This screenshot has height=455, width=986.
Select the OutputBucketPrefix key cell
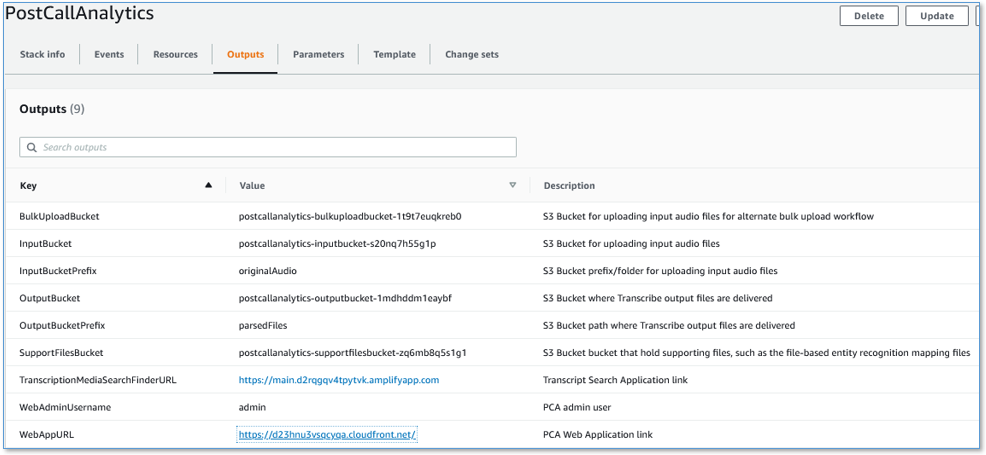pos(62,326)
